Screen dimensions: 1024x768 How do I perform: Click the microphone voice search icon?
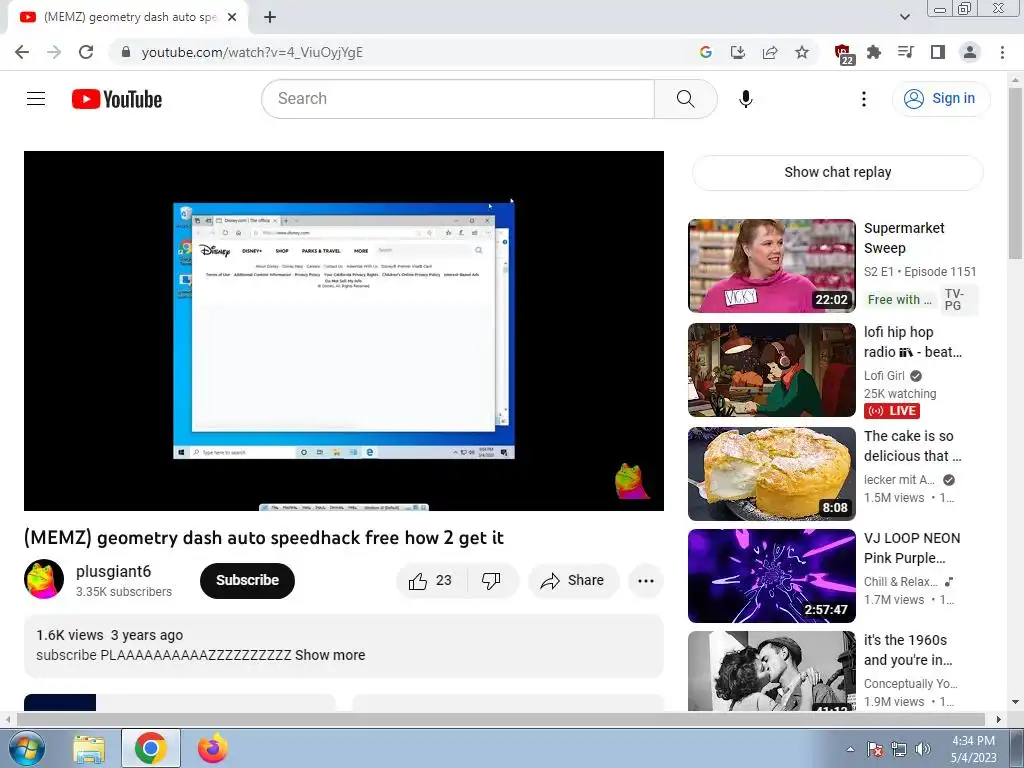pyautogui.click(x=746, y=99)
